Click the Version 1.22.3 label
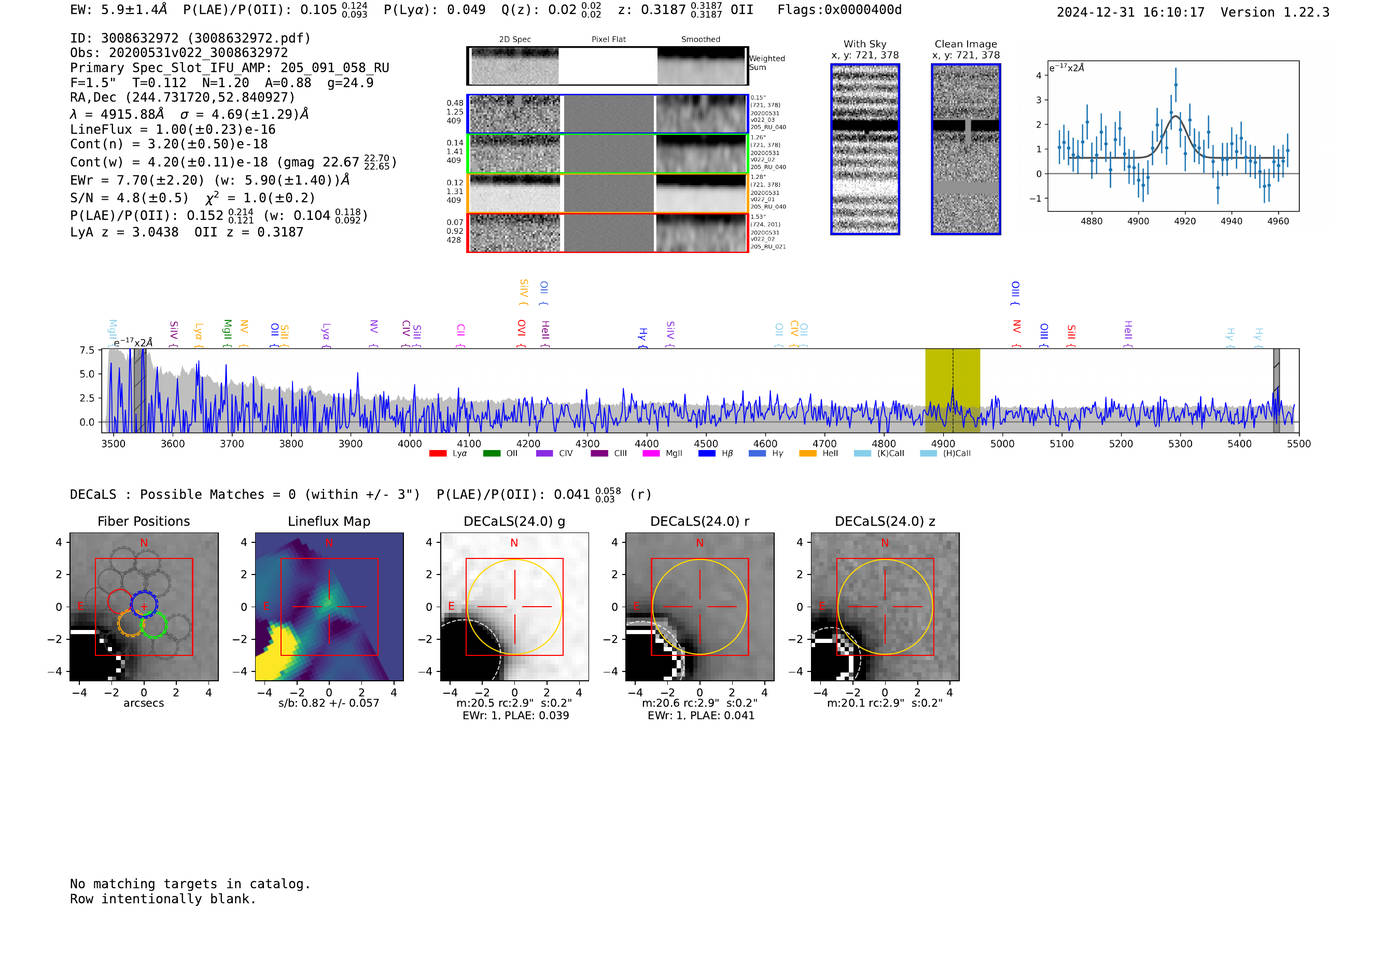 (x=1275, y=12)
